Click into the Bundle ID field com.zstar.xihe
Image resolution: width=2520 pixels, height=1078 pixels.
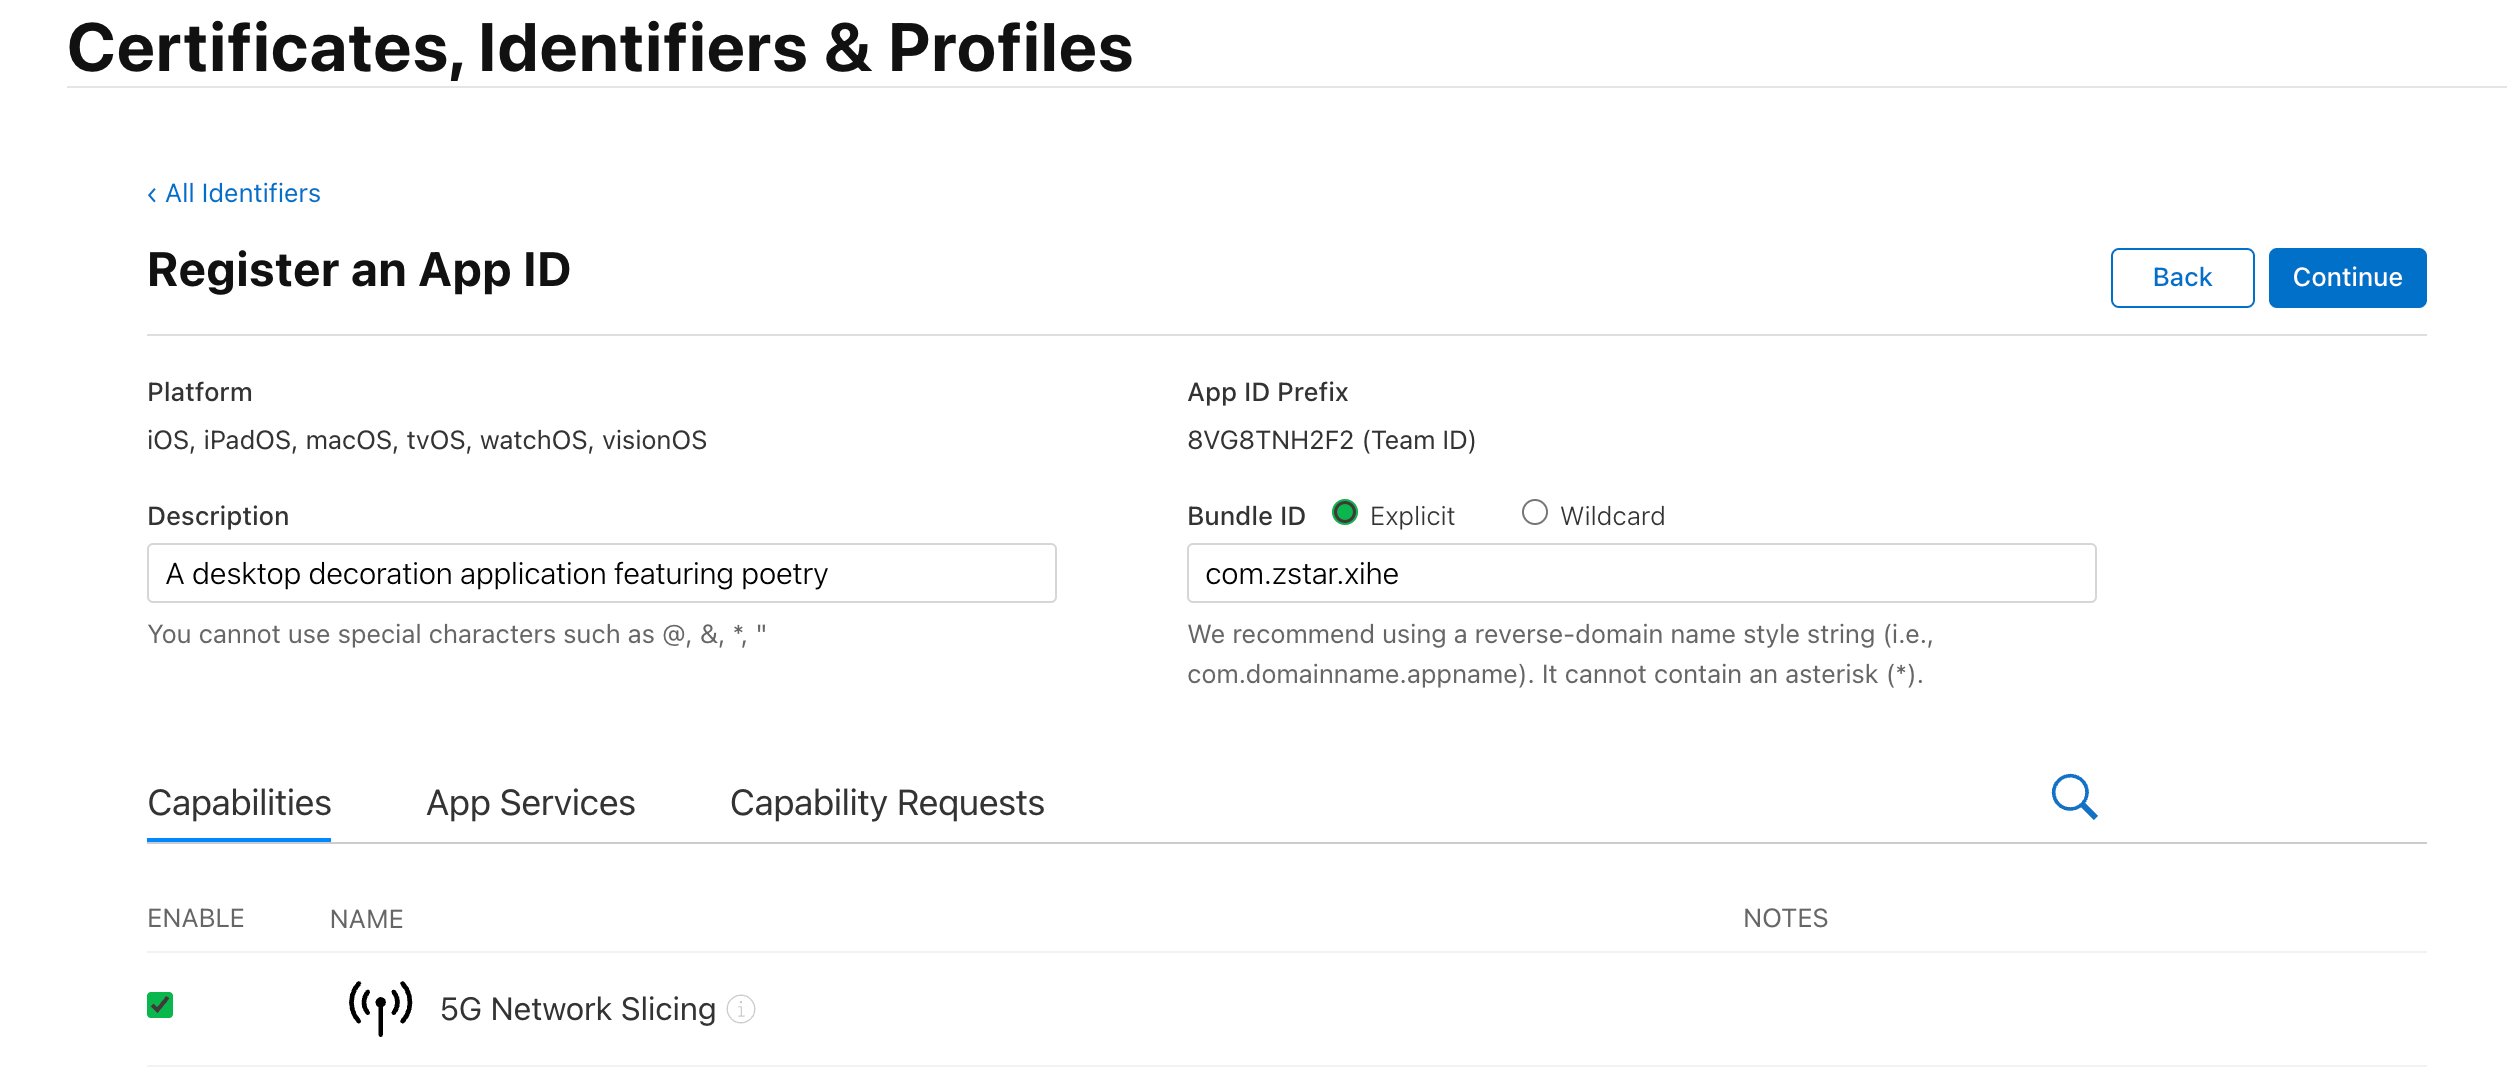[1641, 573]
